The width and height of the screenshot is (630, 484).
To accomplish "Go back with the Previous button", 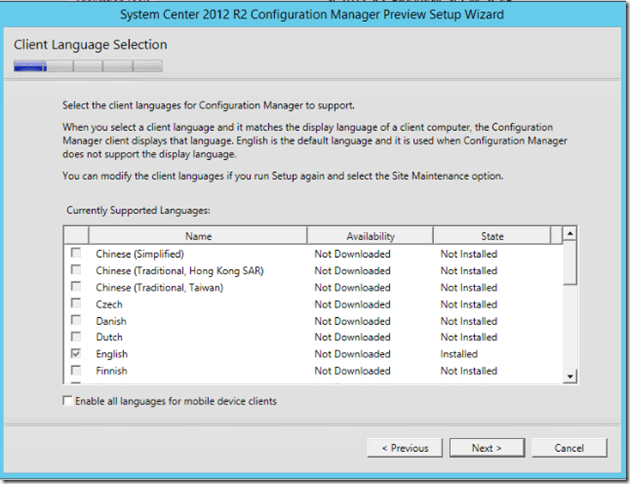I will tap(405, 448).
